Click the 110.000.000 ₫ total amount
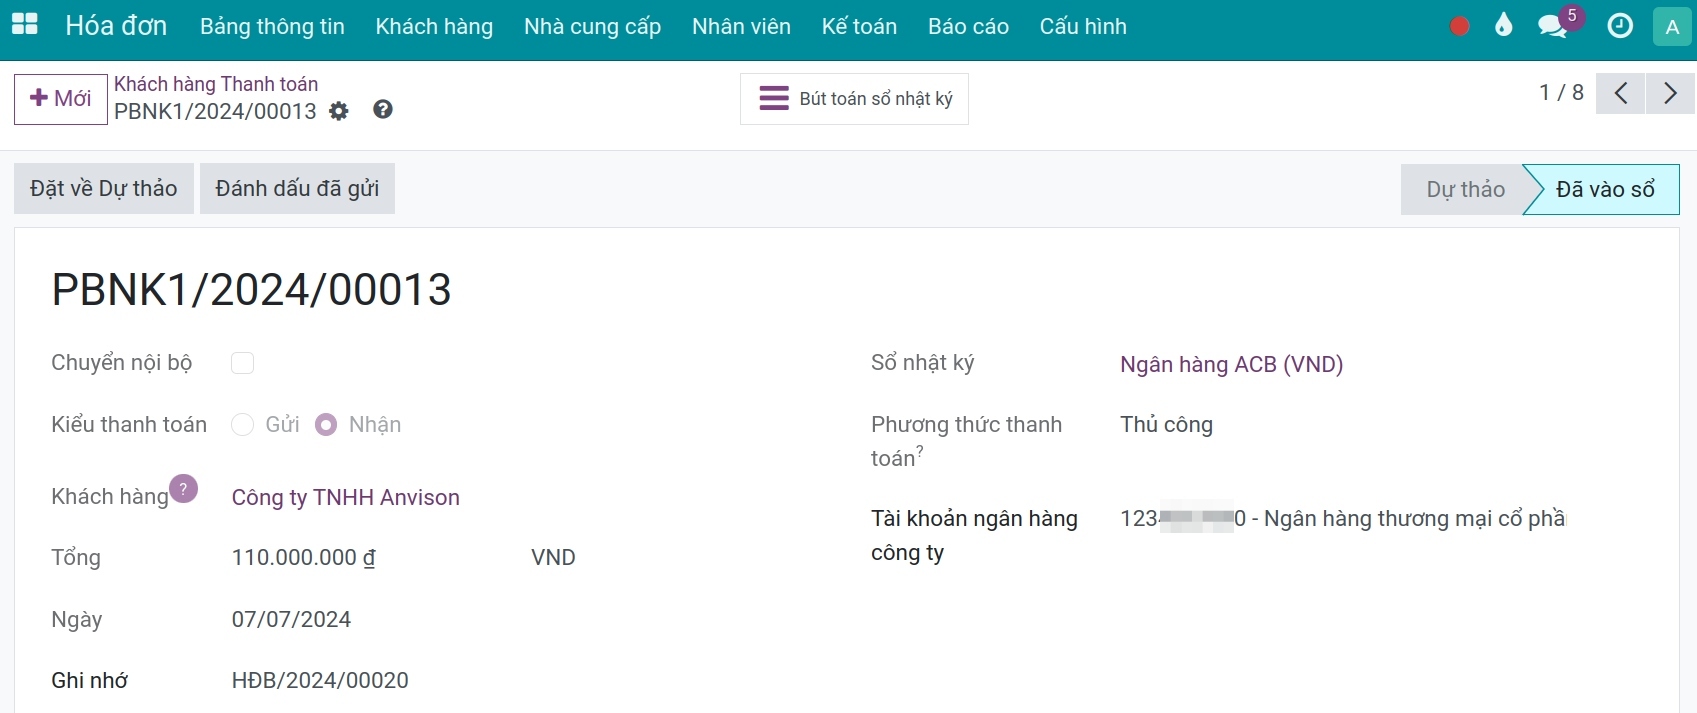 click(304, 557)
